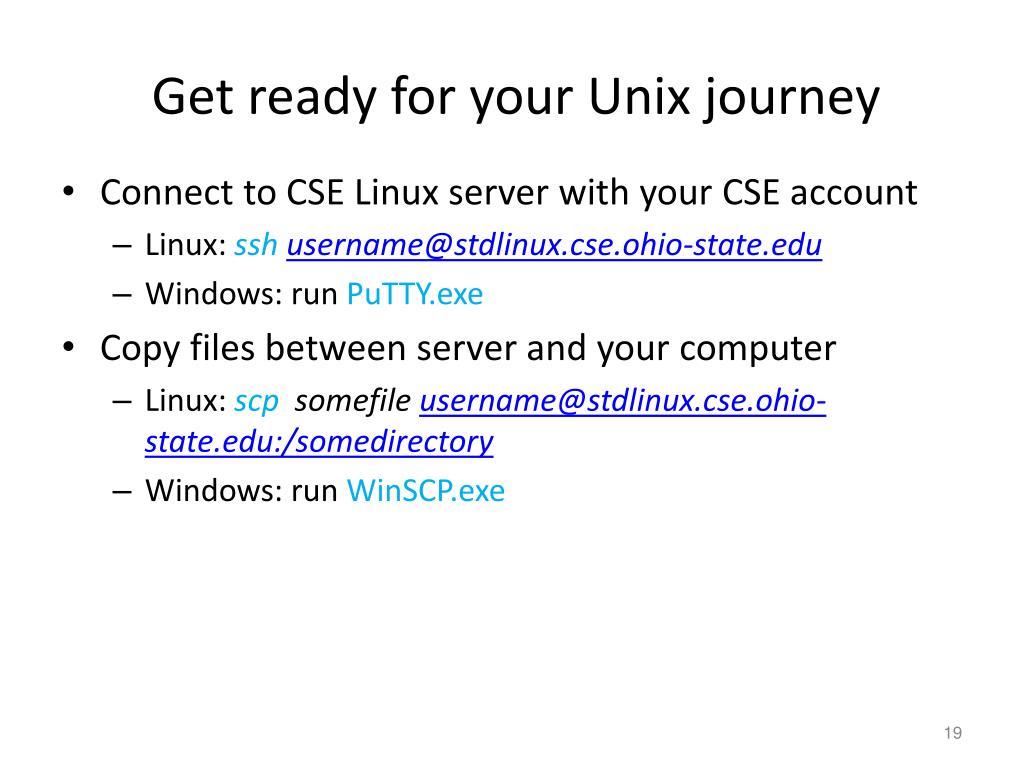Click the italic word 'somefile'
The image size is (1024, 768).
353,400
